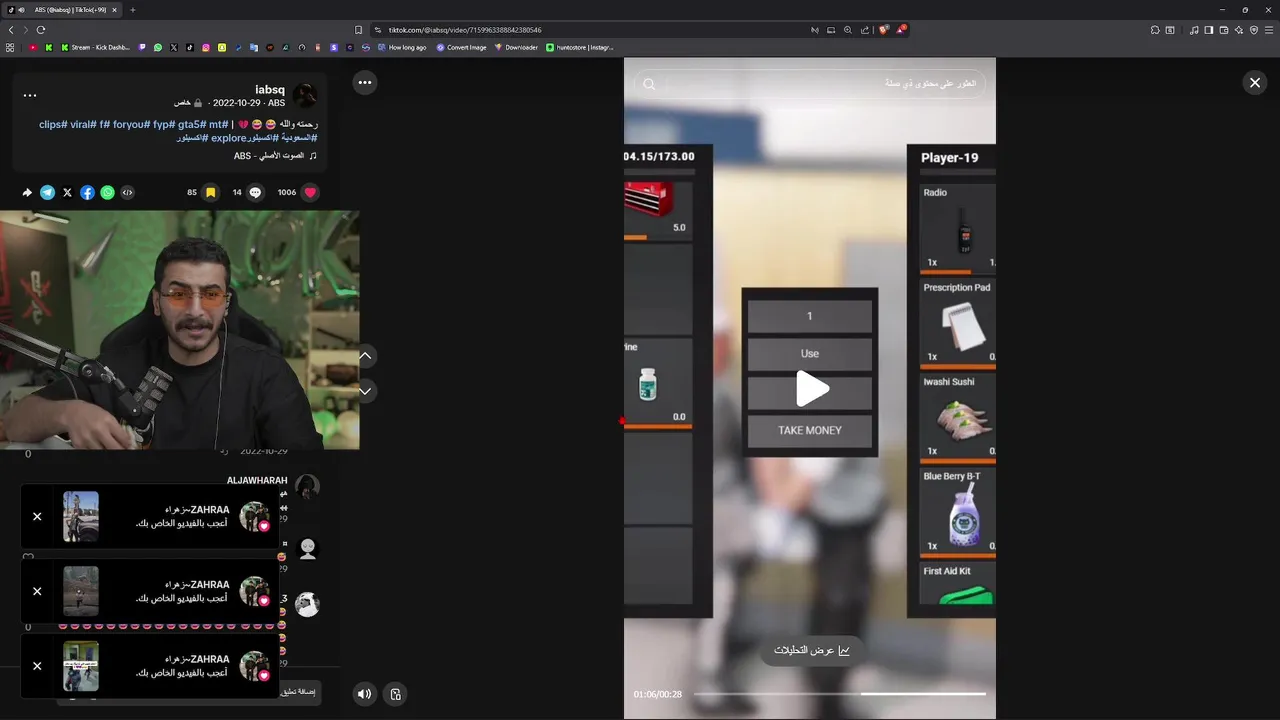Go to the next video with down chevron
Screen dimensions: 1280x720
(x=365, y=391)
